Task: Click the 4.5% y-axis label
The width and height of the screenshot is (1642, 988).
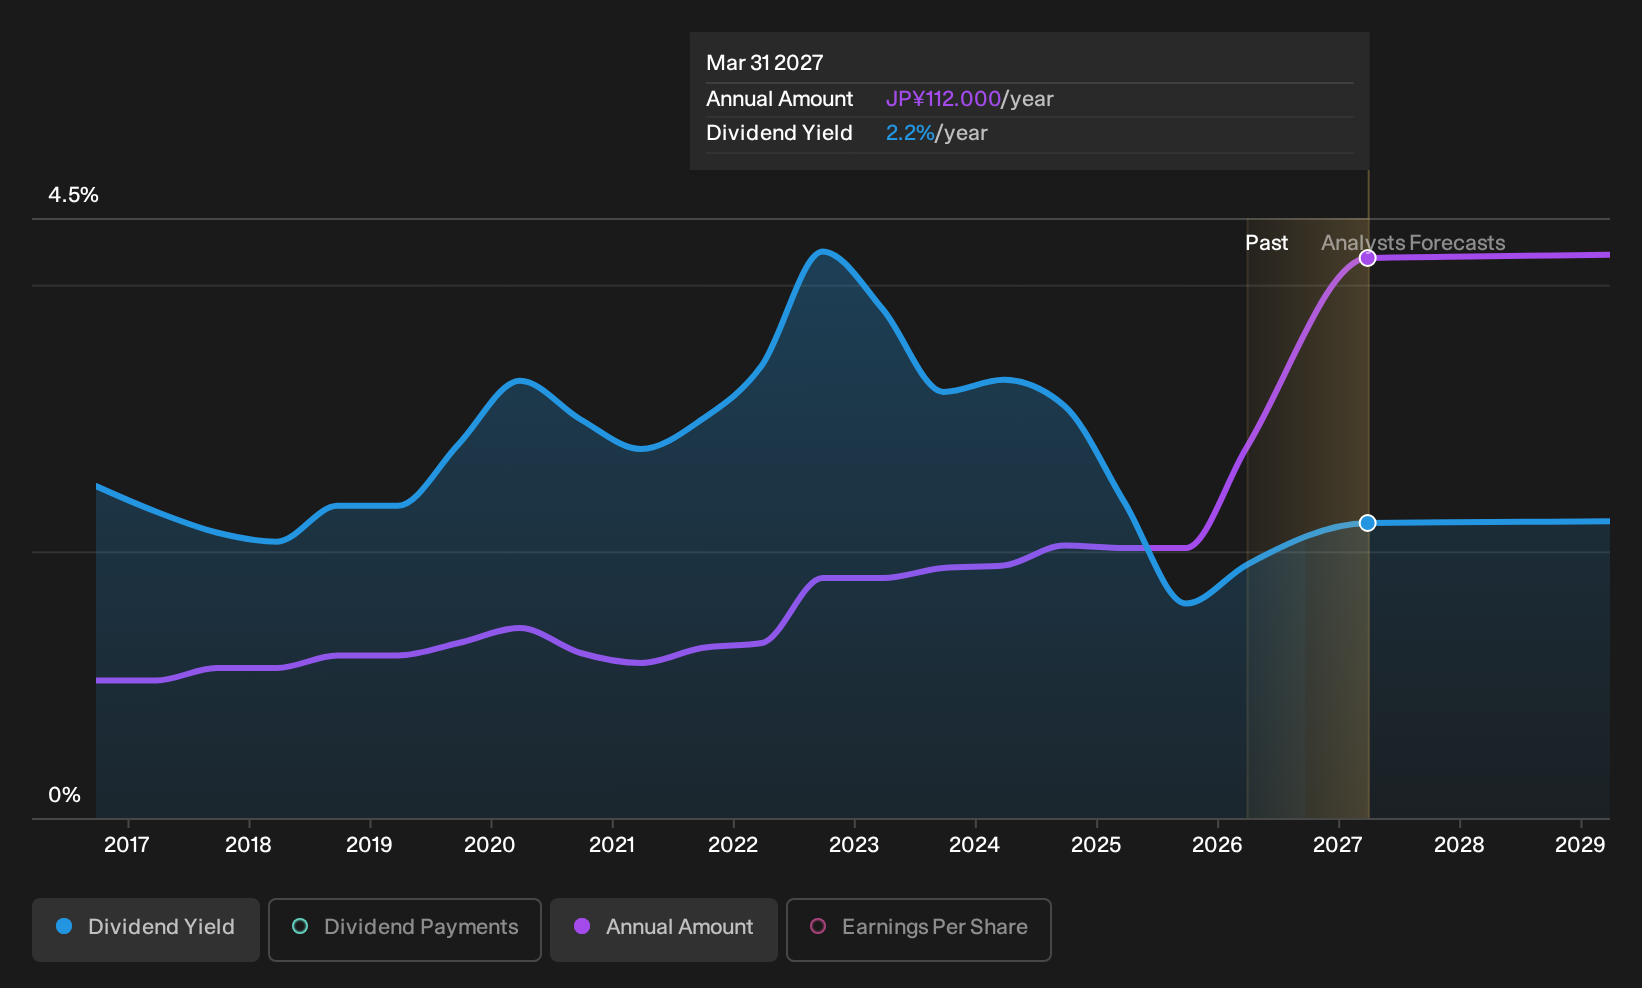Action: [74, 195]
